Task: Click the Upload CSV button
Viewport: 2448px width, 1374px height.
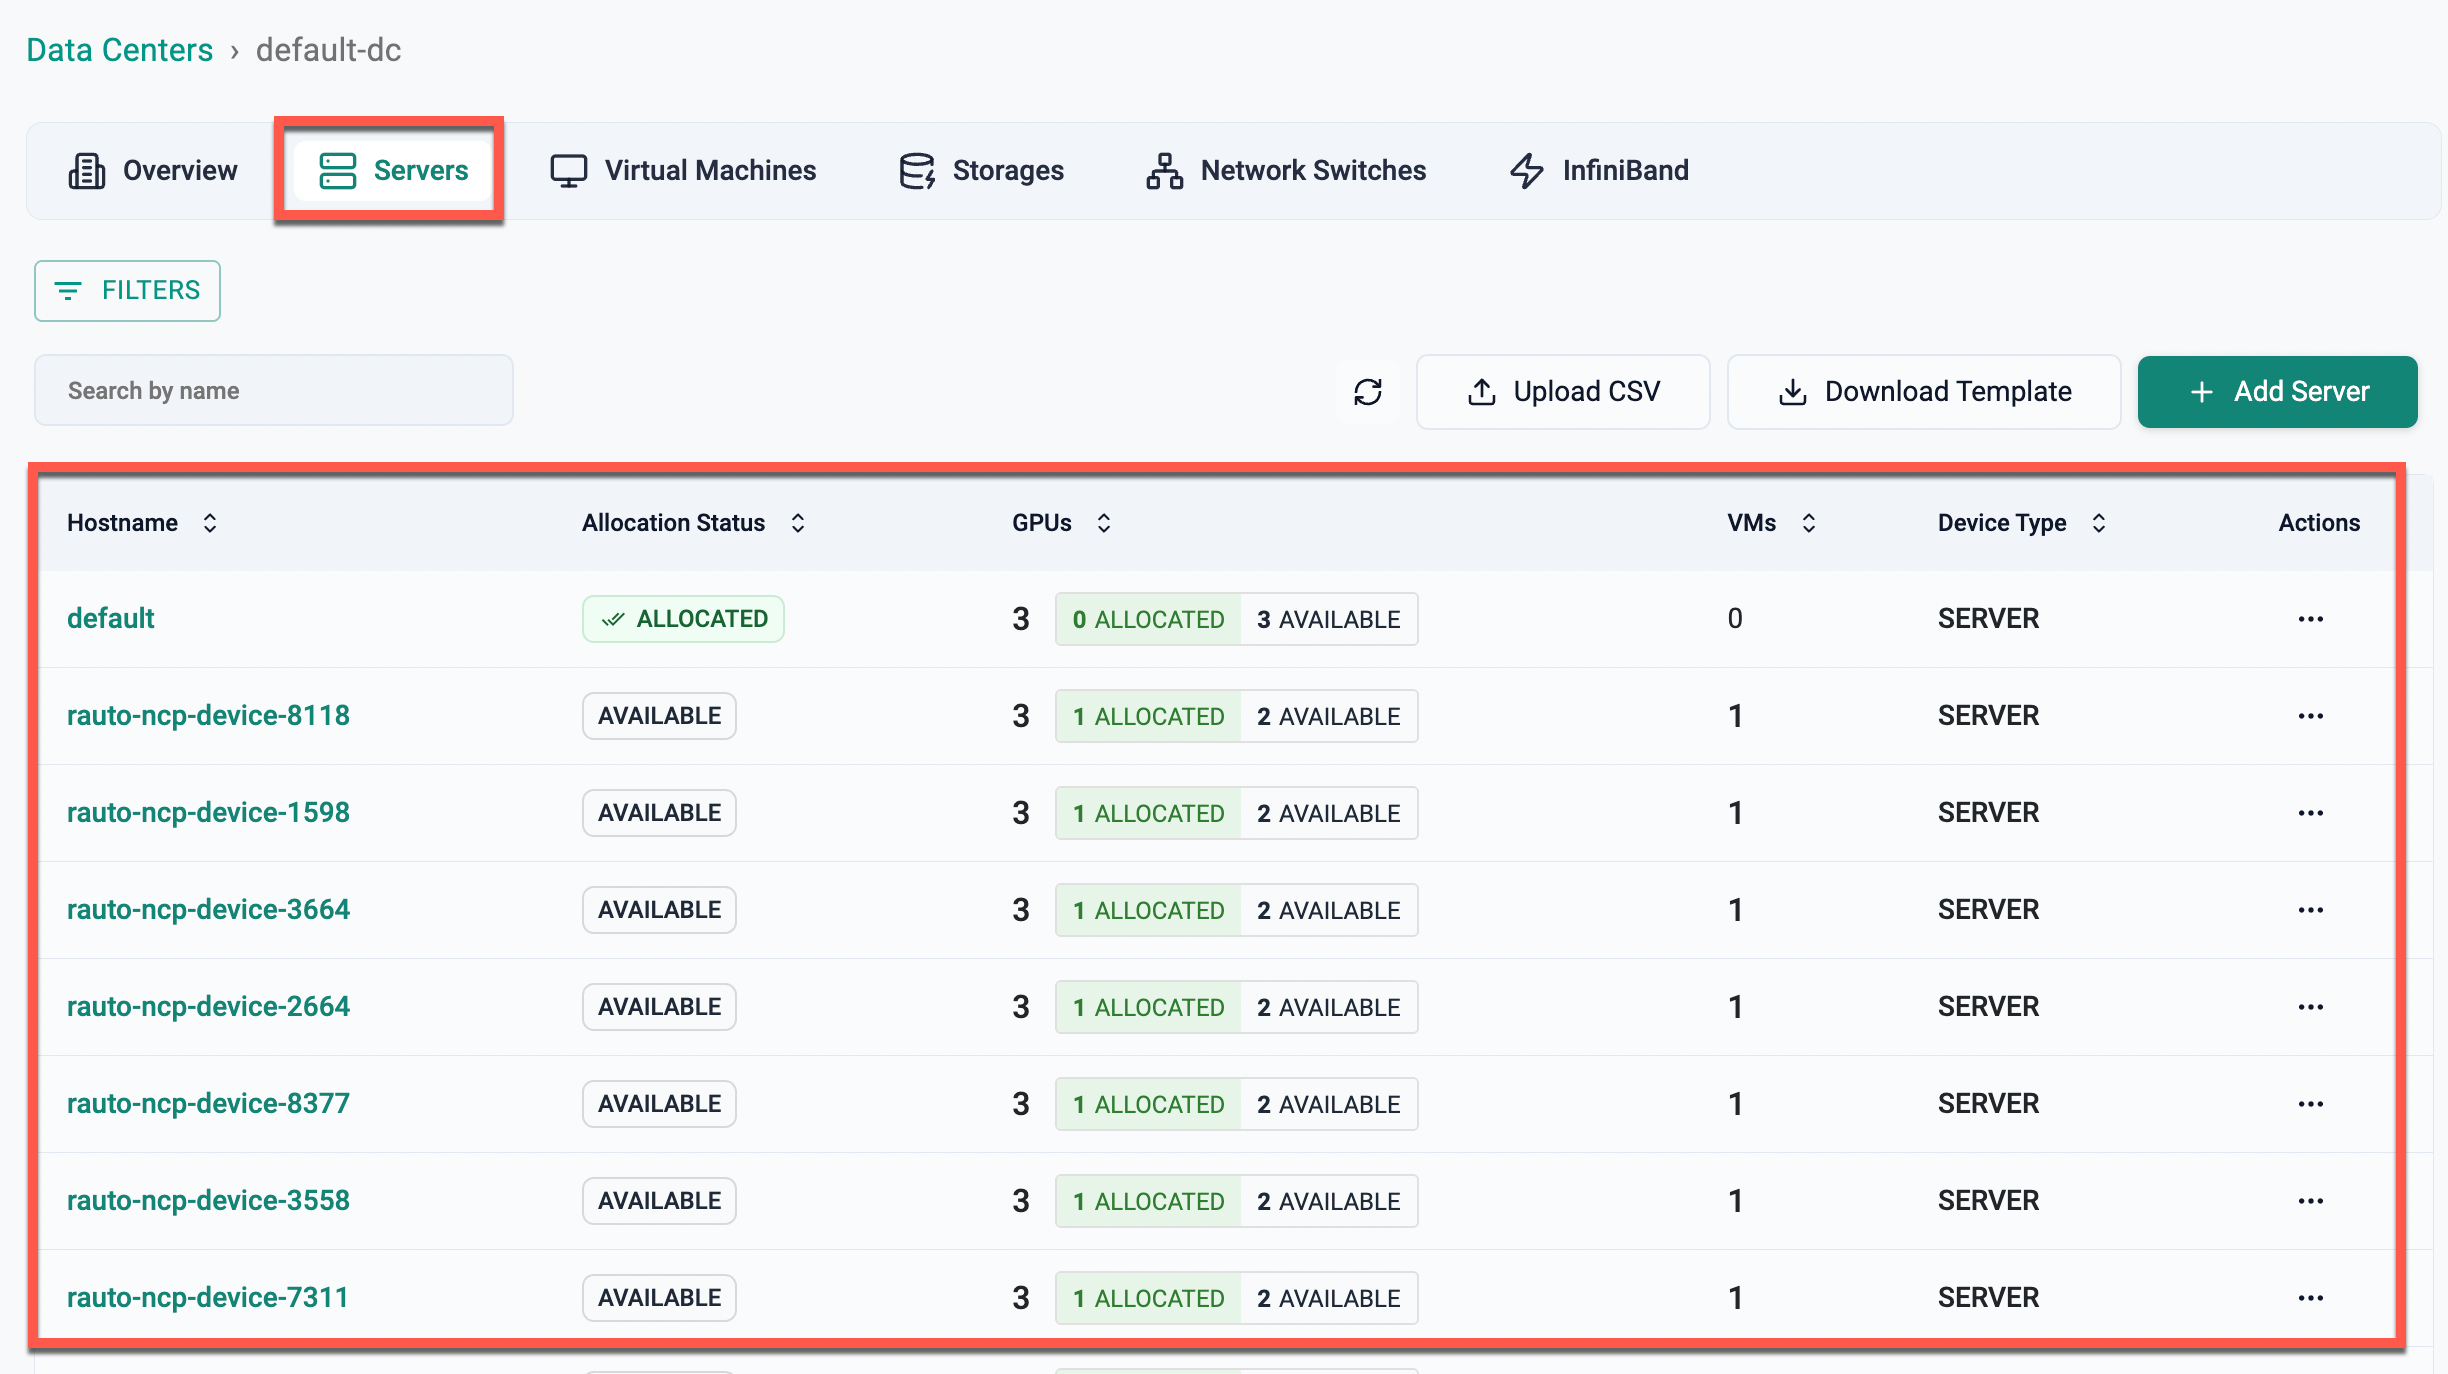Action: pyautogui.click(x=1563, y=392)
